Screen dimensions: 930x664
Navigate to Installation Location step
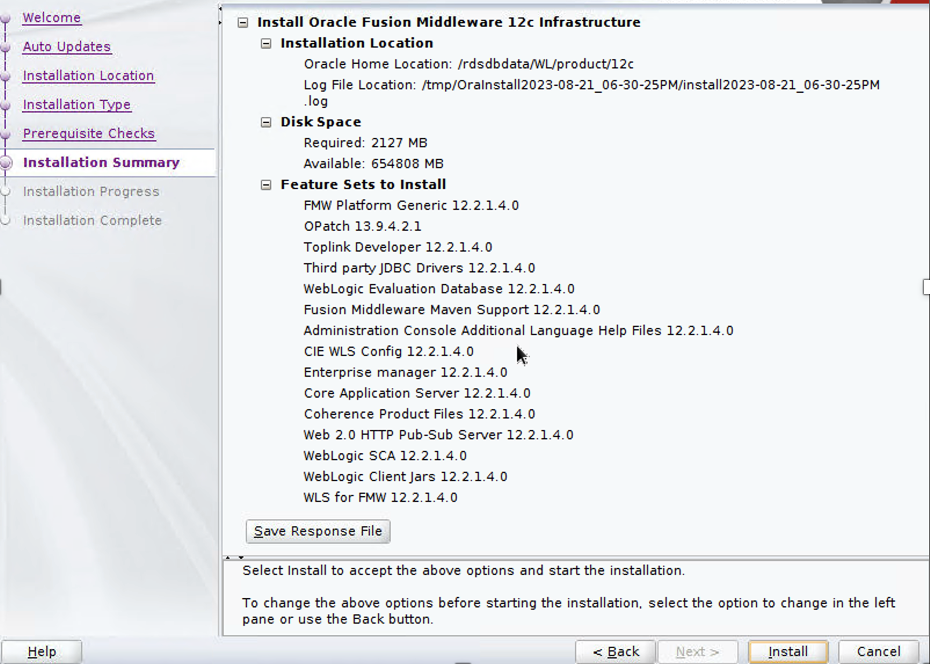coord(88,76)
